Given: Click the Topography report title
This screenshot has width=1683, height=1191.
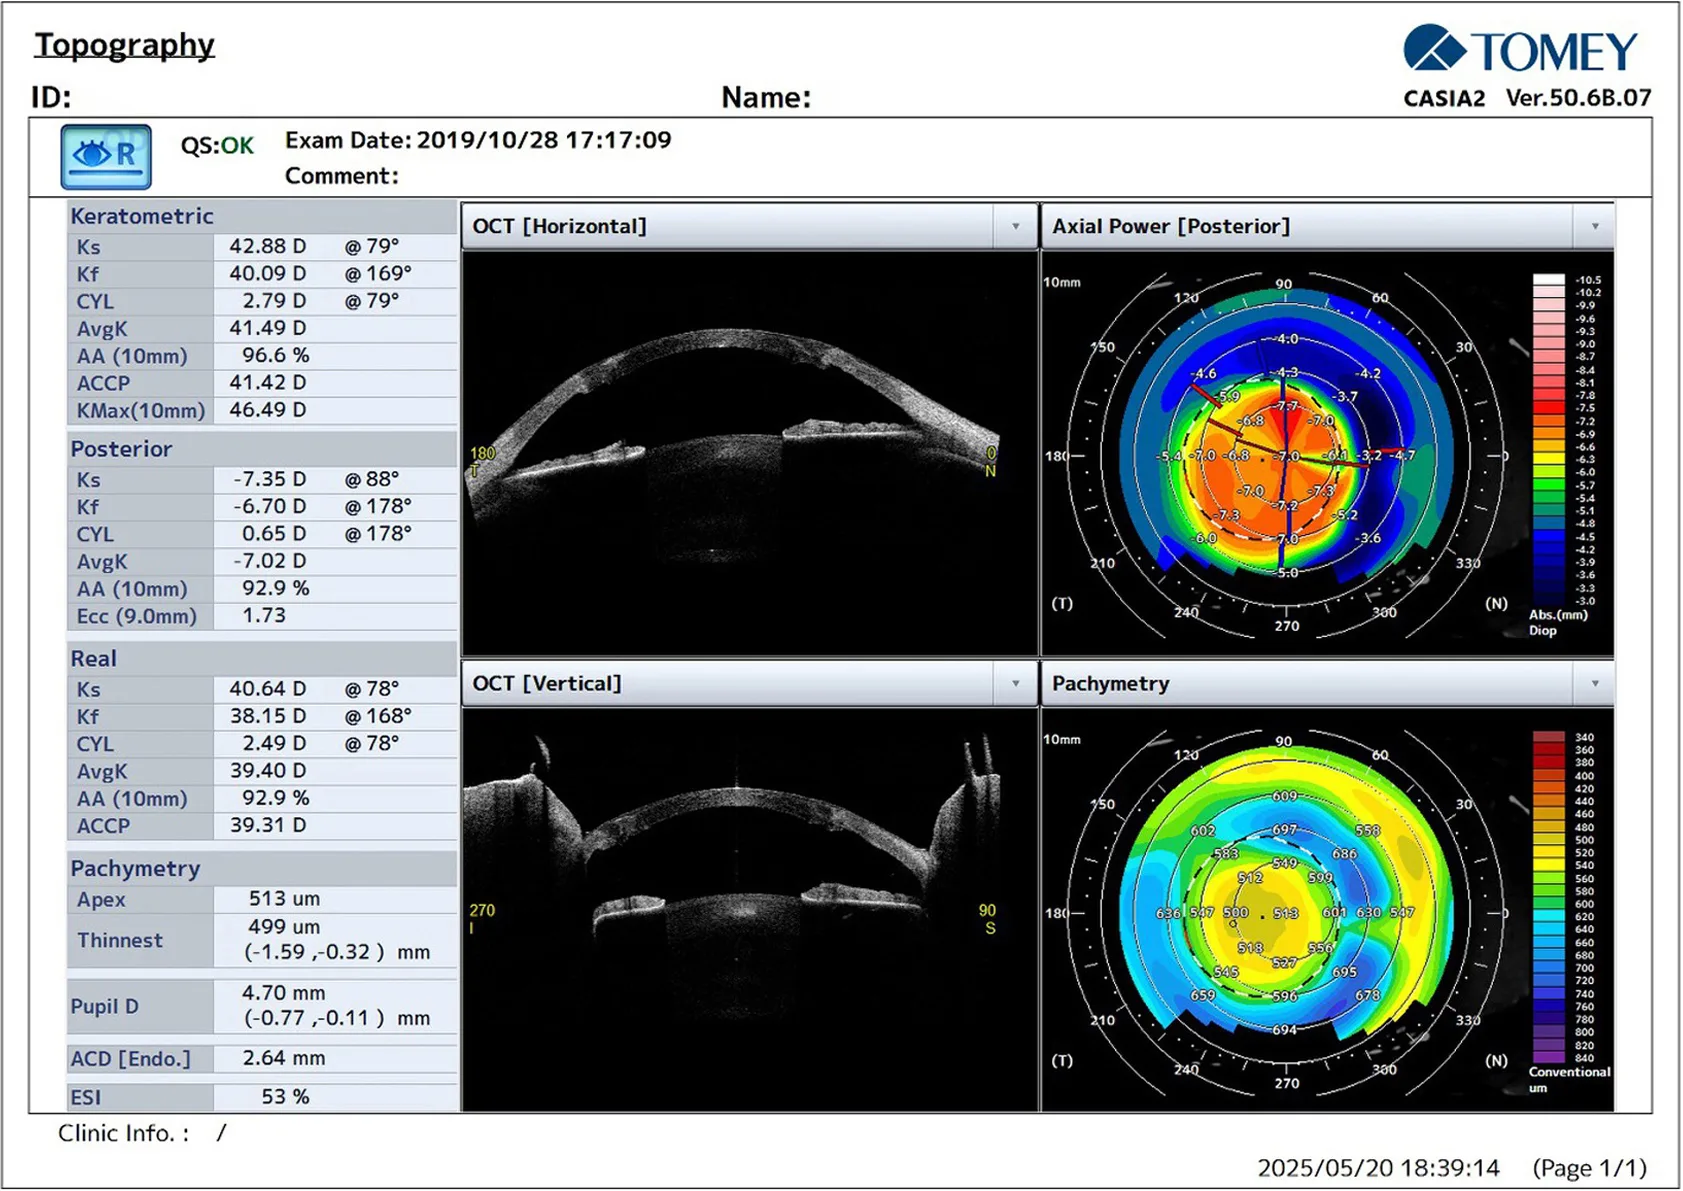Looking at the screenshot, I should click(x=125, y=45).
